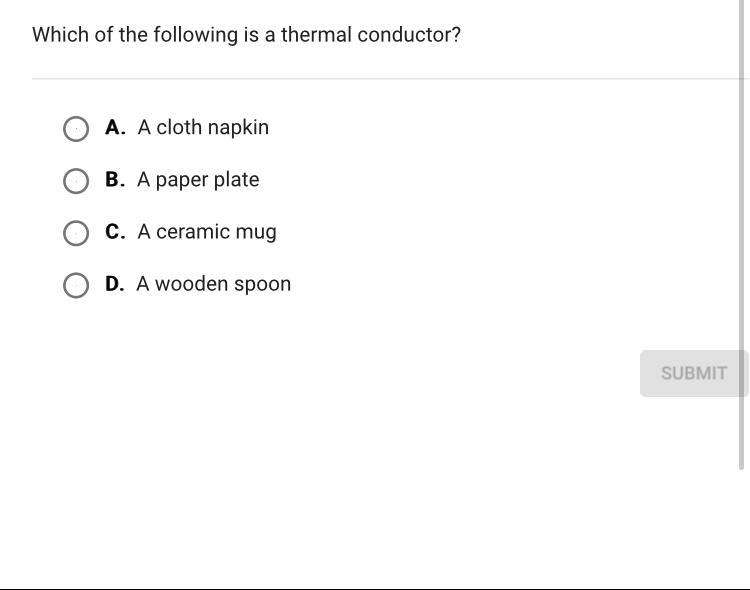Click the word "spoon" in option D
Viewport: 750px width, 590px height.
(264, 284)
